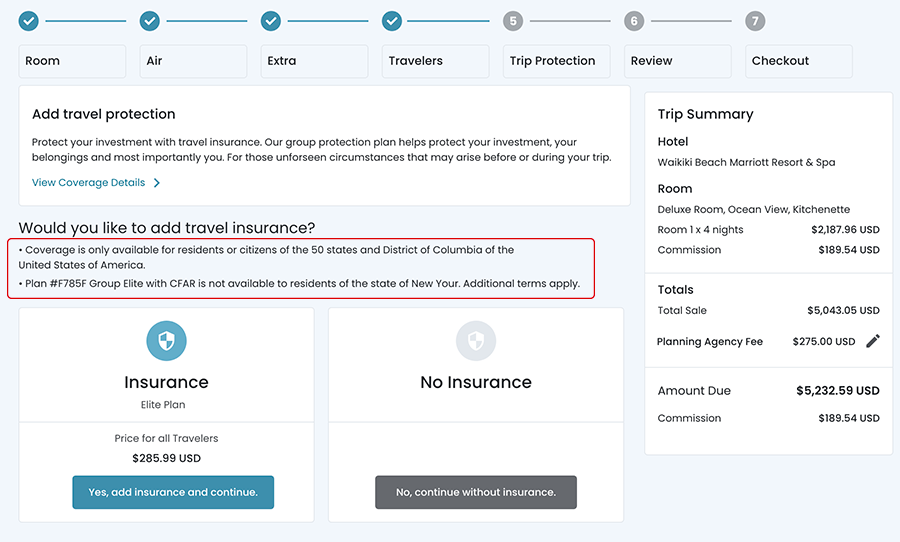The image size is (900, 542).
Task: Click the pencil icon beside Planning Agency Fee
Action: (x=873, y=341)
